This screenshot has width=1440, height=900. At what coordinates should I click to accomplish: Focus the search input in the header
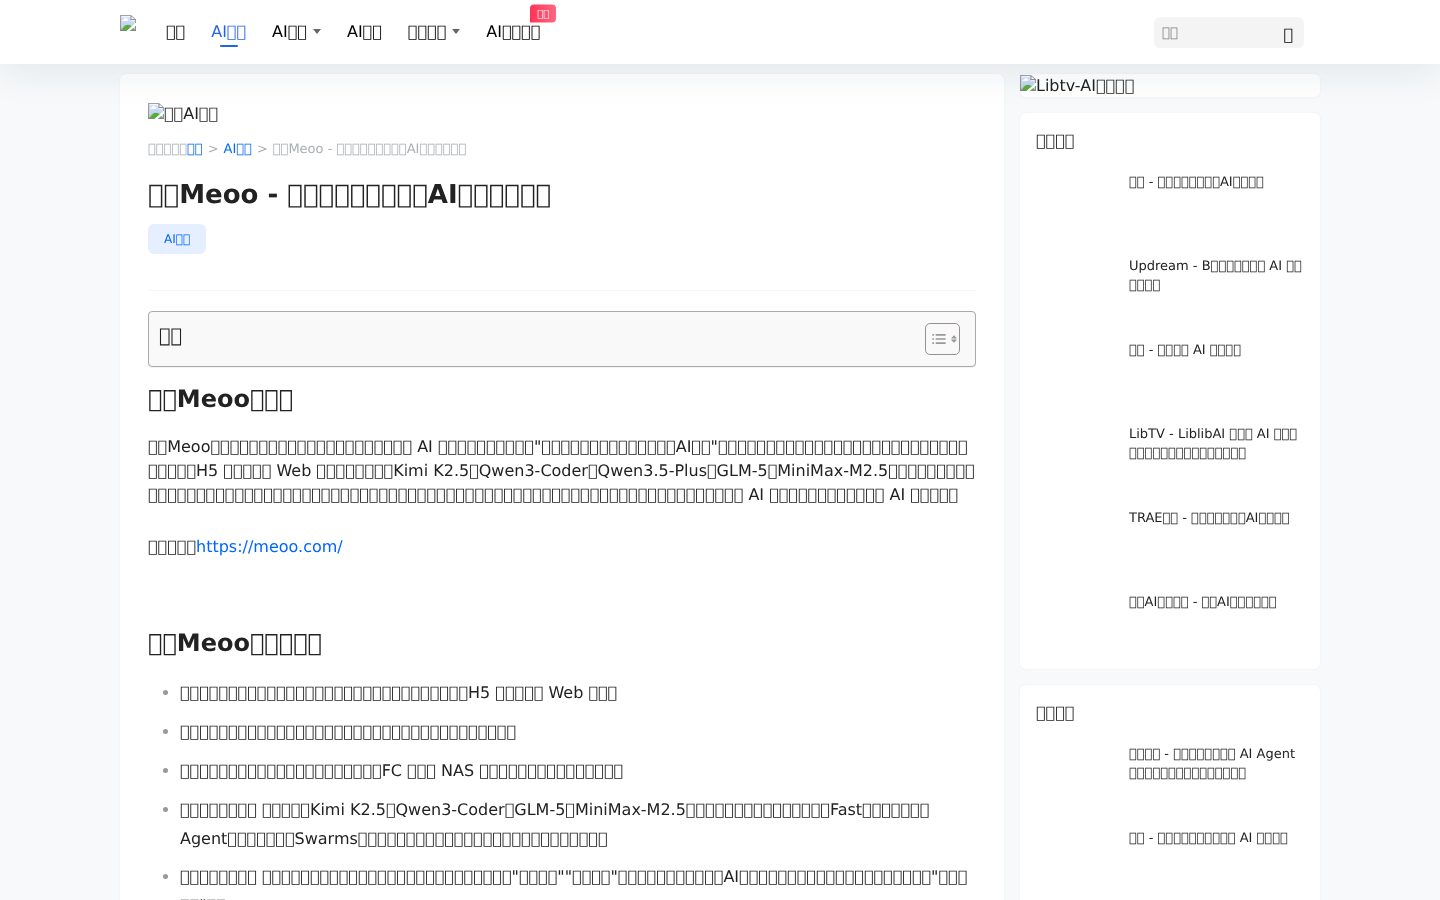[1216, 33]
